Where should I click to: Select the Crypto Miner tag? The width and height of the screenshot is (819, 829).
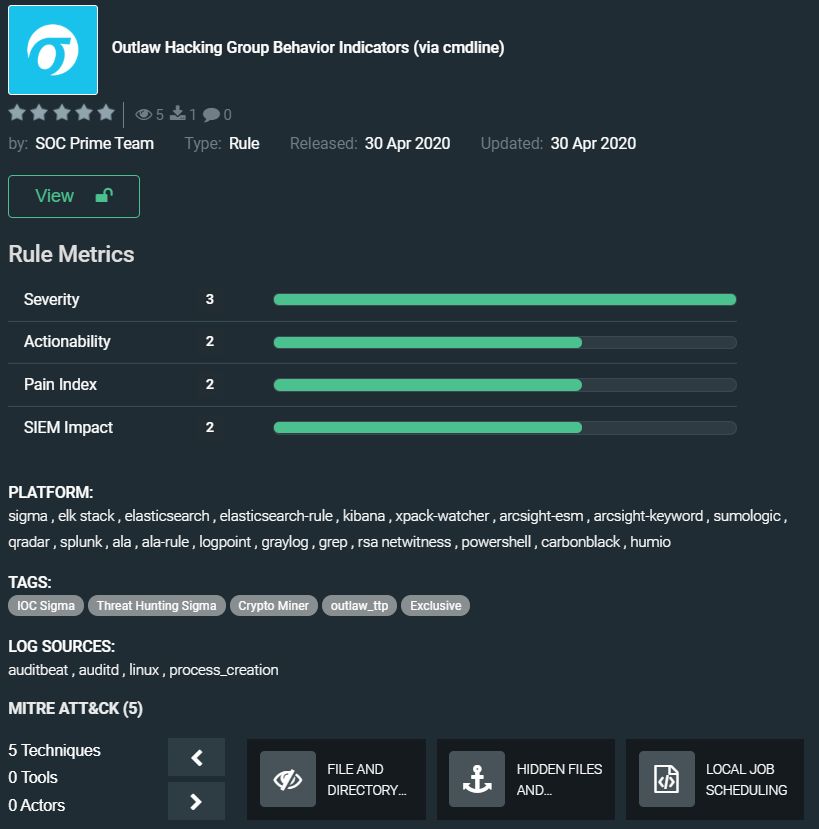pos(273,605)
